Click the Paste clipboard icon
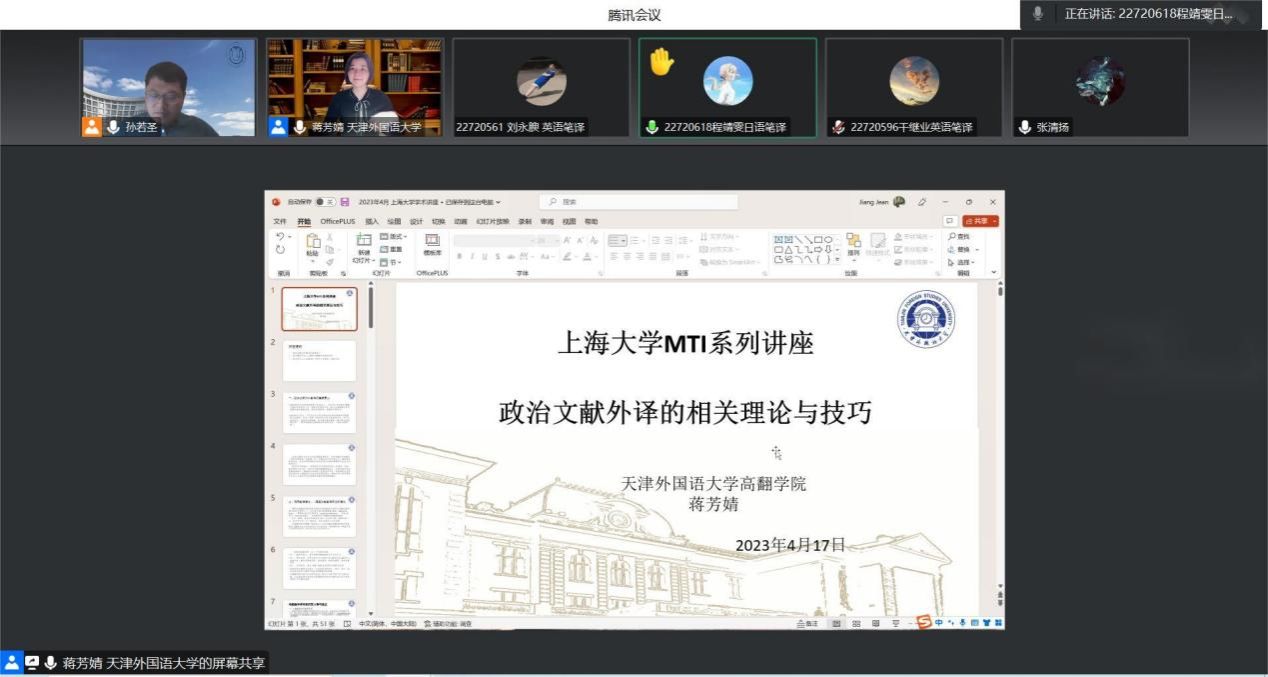The width and height of the screenshot is (1268, 677). pyautogui.click(x=313, y=242)
